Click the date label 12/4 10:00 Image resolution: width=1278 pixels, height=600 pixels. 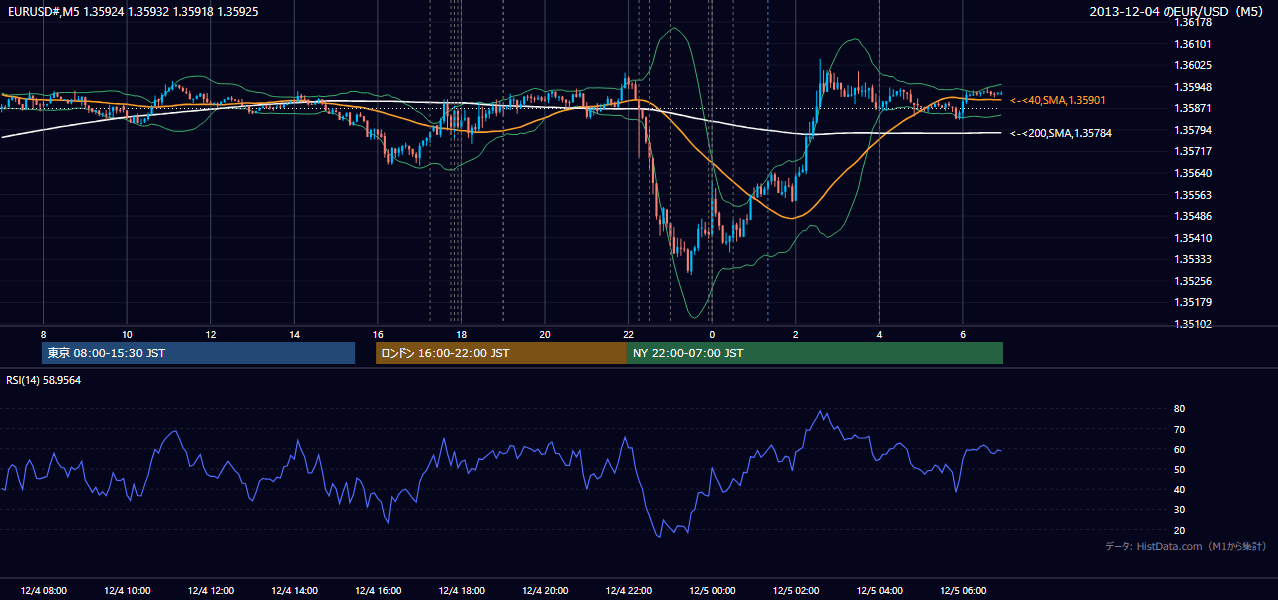point(127,591)
